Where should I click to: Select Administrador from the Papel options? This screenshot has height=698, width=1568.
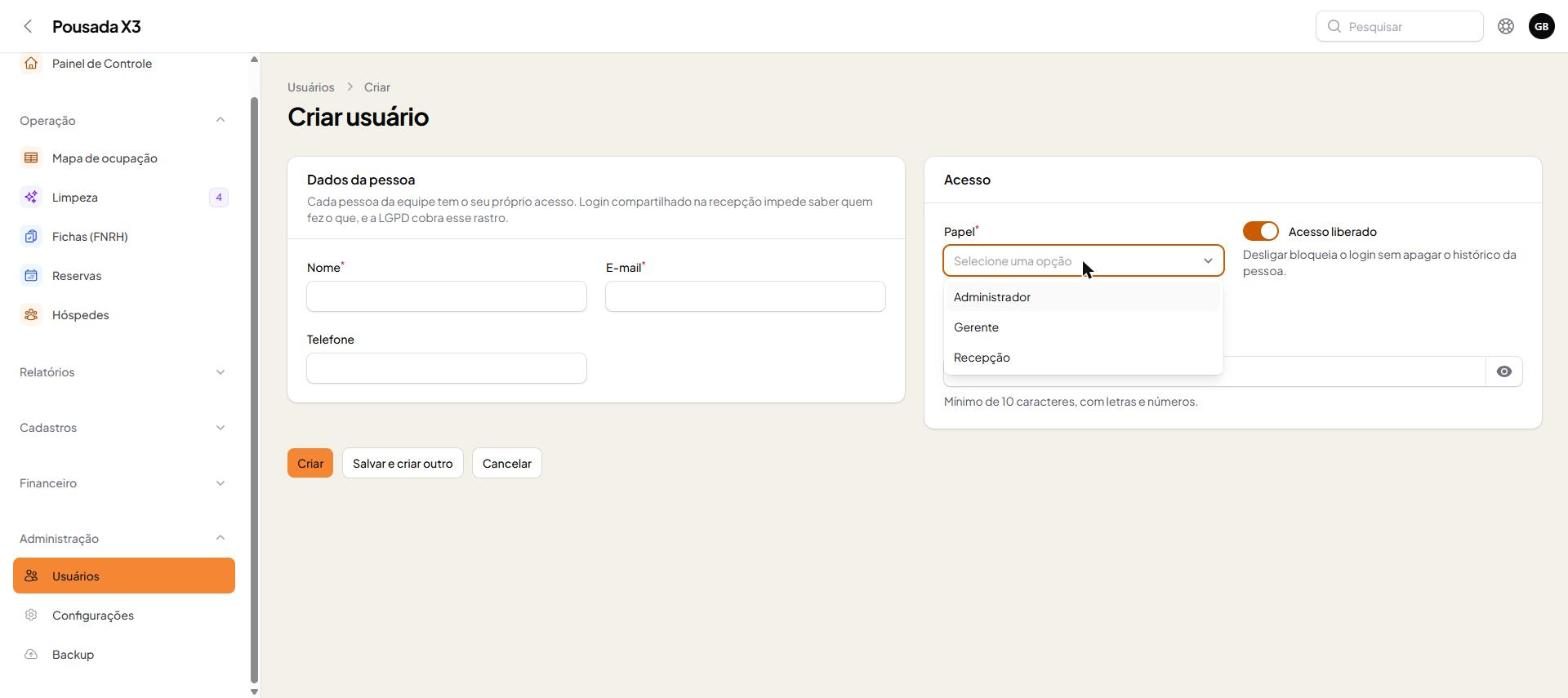tap(1083, 297)
